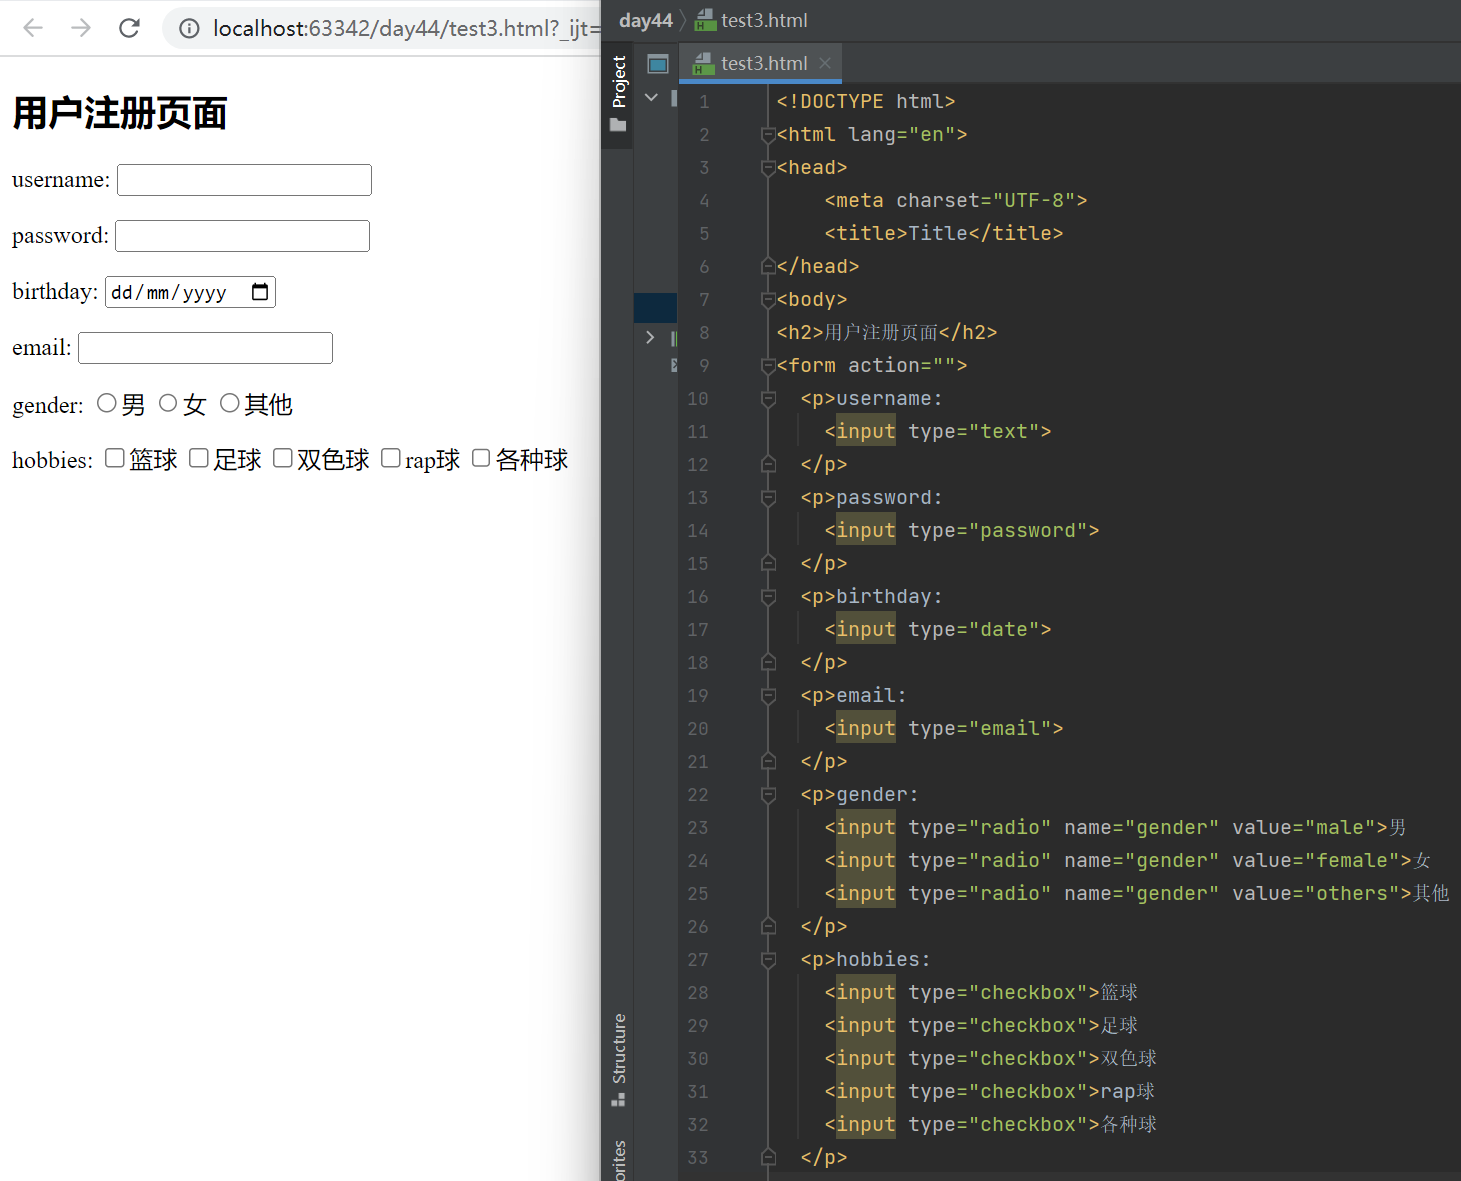Go back in the browser
The width and height of the screenshot is (1461, 1181).
(x=33, y=28)
